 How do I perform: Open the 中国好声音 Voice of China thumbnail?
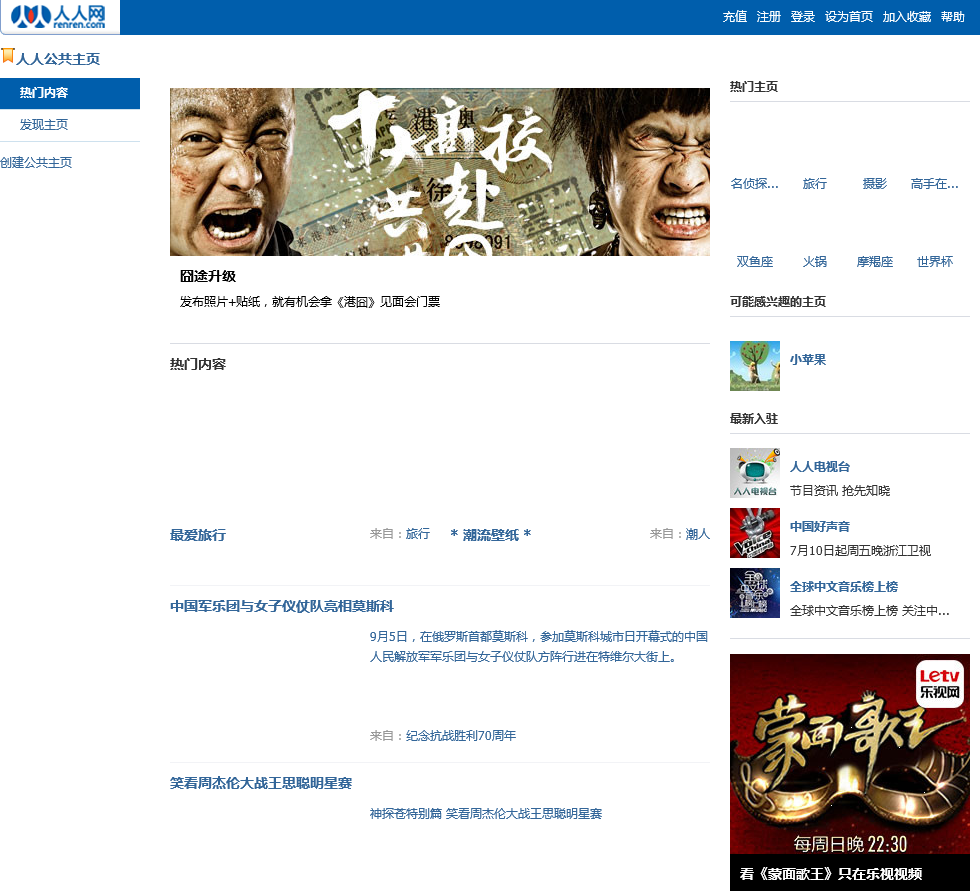click(x=754, y=533)
